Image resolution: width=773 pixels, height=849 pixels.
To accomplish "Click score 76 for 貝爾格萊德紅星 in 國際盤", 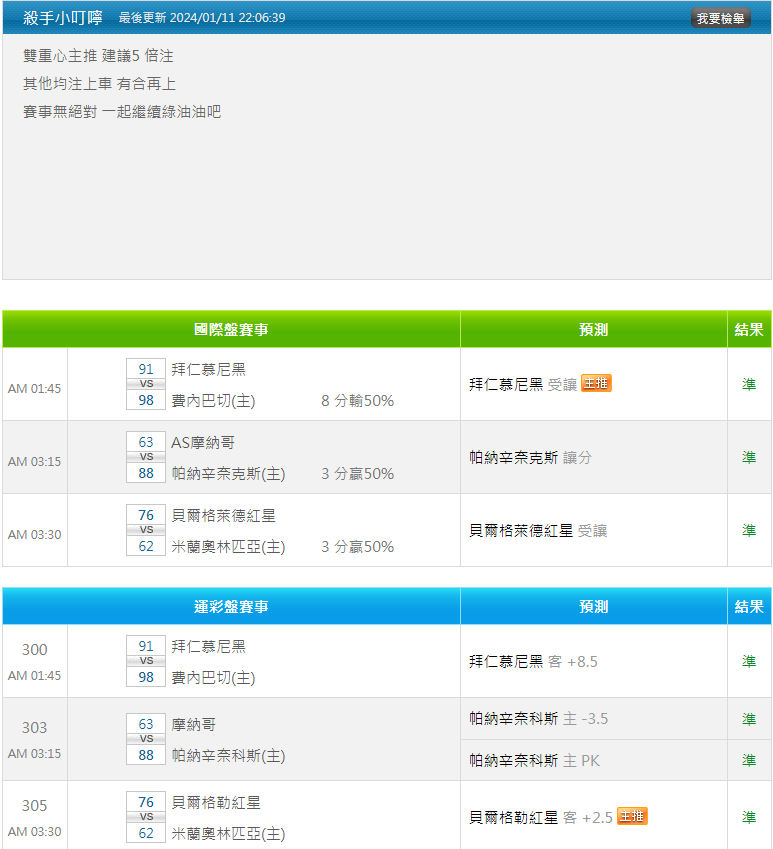I will click(x=146, y=515).
